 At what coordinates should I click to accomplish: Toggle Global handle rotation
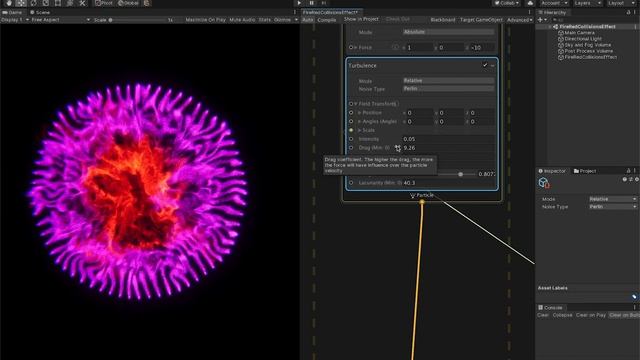pyautogui.click(x=128, y=3)
